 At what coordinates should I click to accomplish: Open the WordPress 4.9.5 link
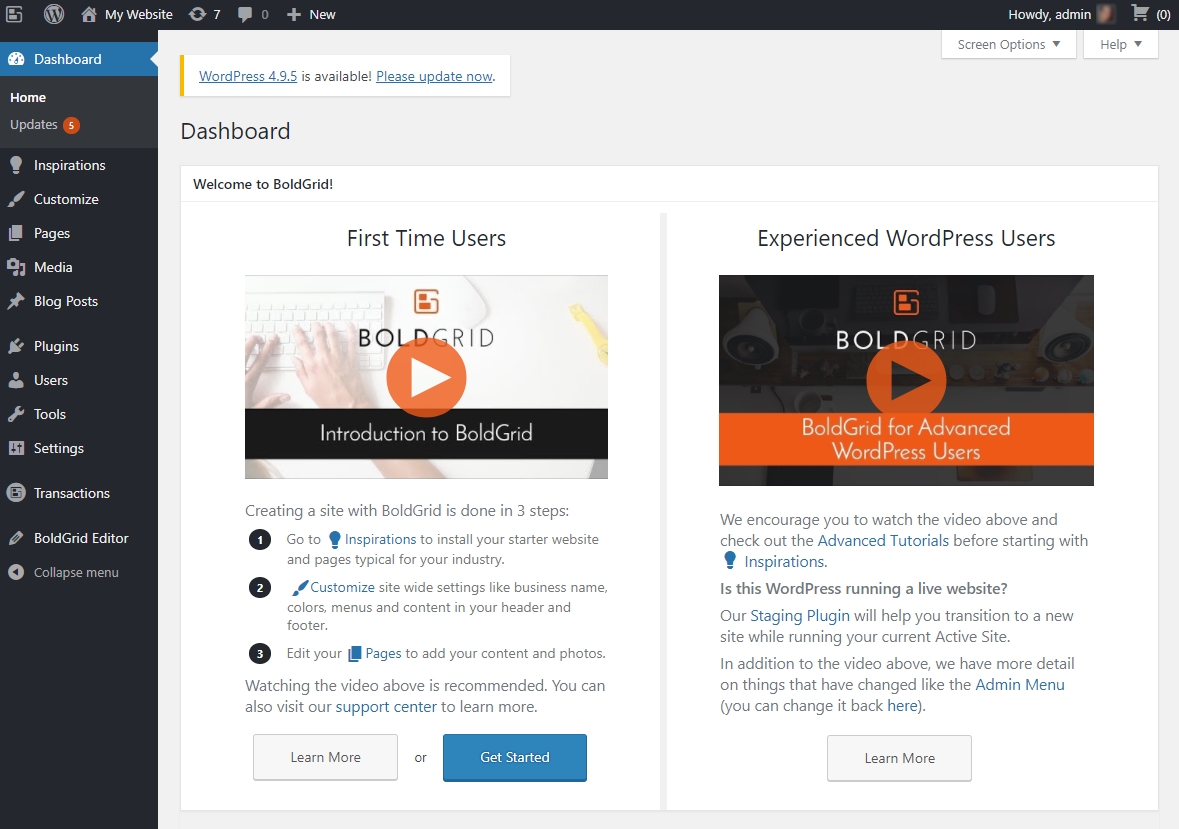click(248, 76)
